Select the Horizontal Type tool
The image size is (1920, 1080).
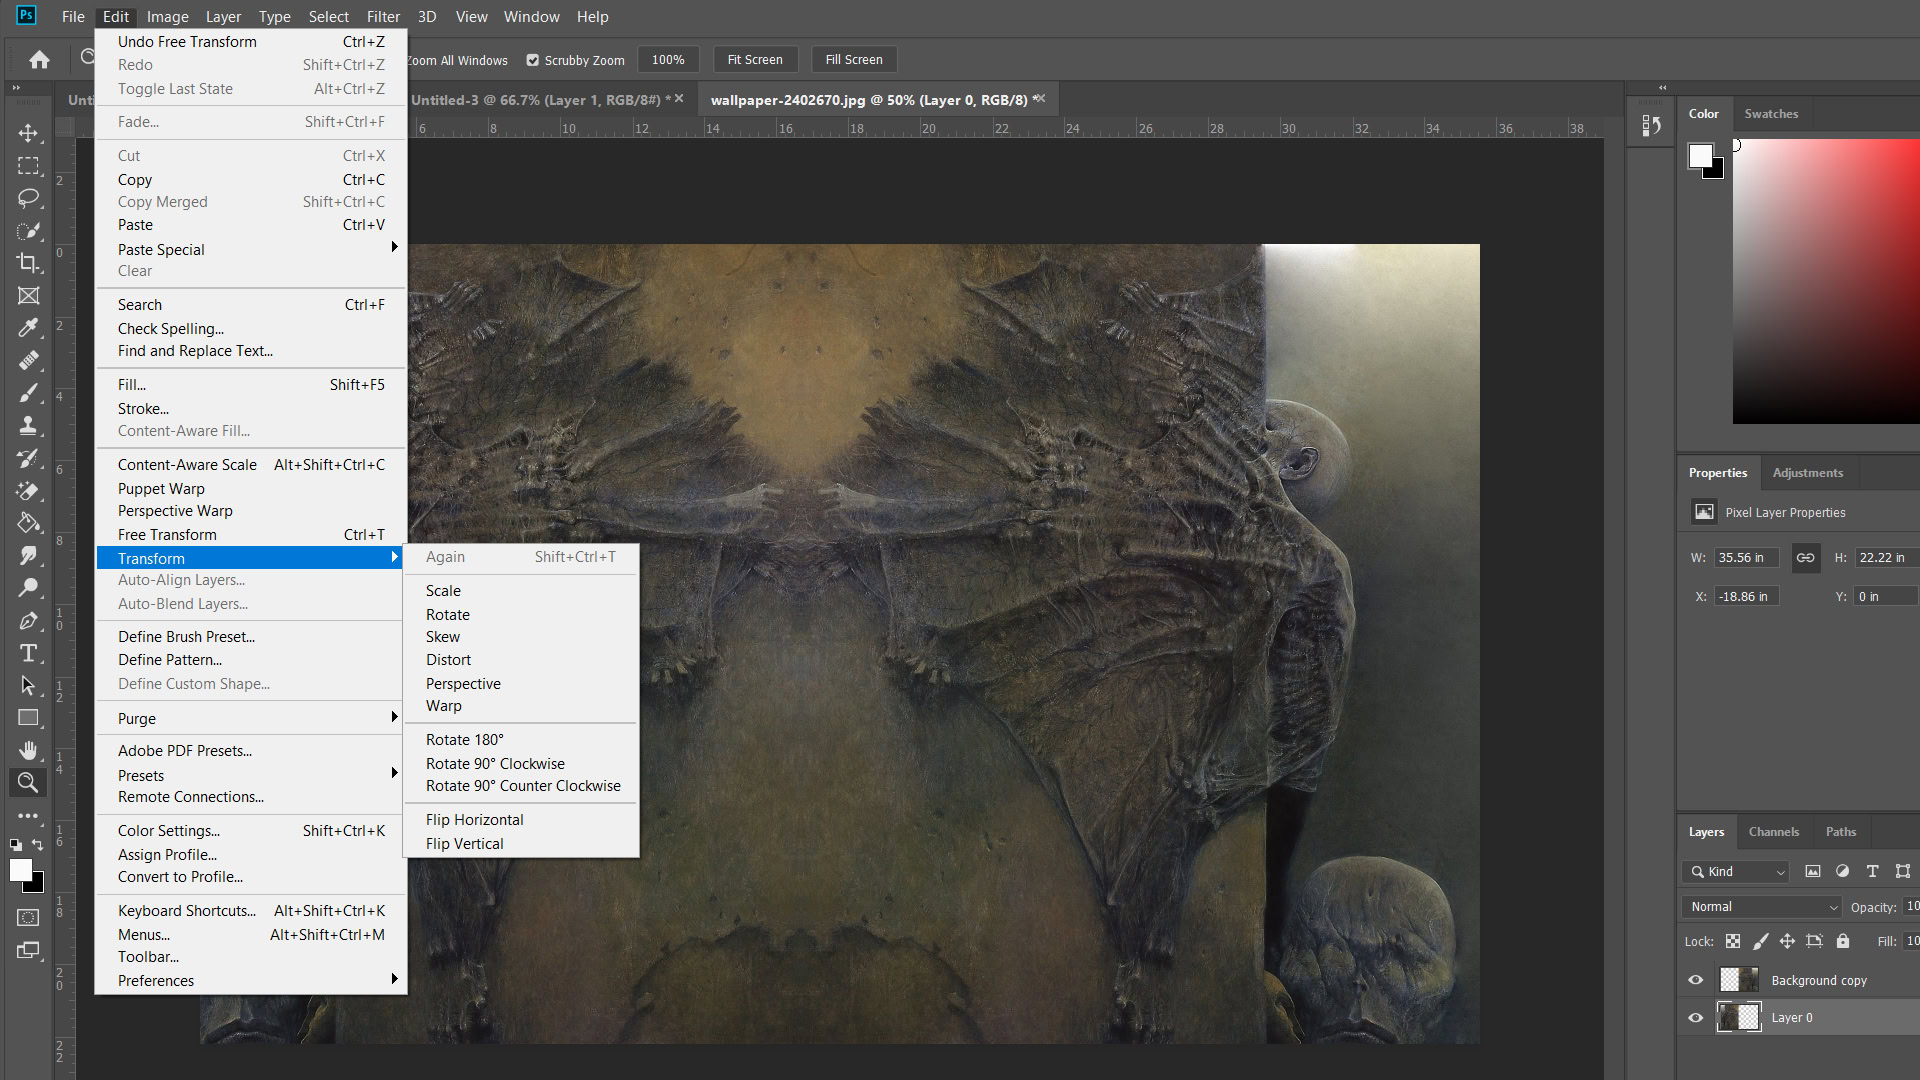point(28,654)
